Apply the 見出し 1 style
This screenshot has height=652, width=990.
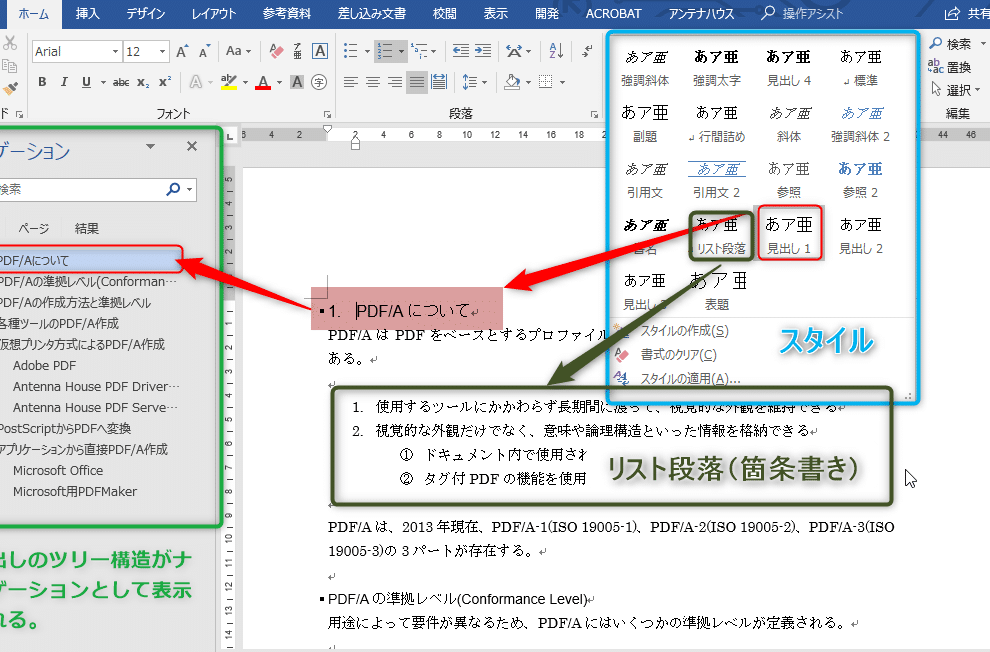coord(789,234)
